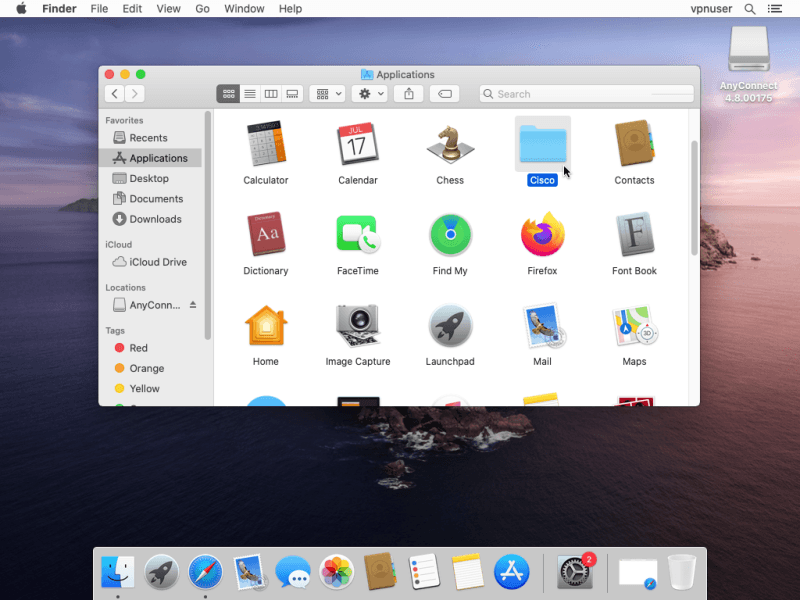Go back using the back arrow button
800x600 pixels.
coord(115,94)
